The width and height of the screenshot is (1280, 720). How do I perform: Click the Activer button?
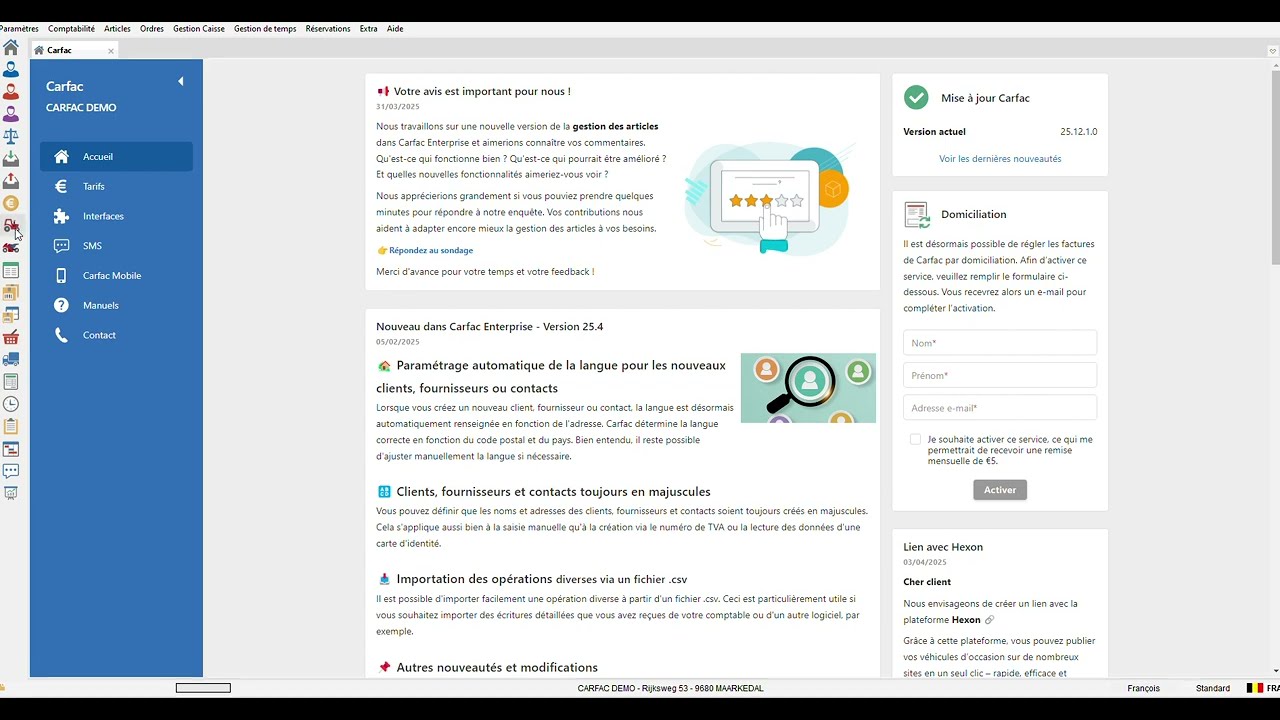(1000, 490)
